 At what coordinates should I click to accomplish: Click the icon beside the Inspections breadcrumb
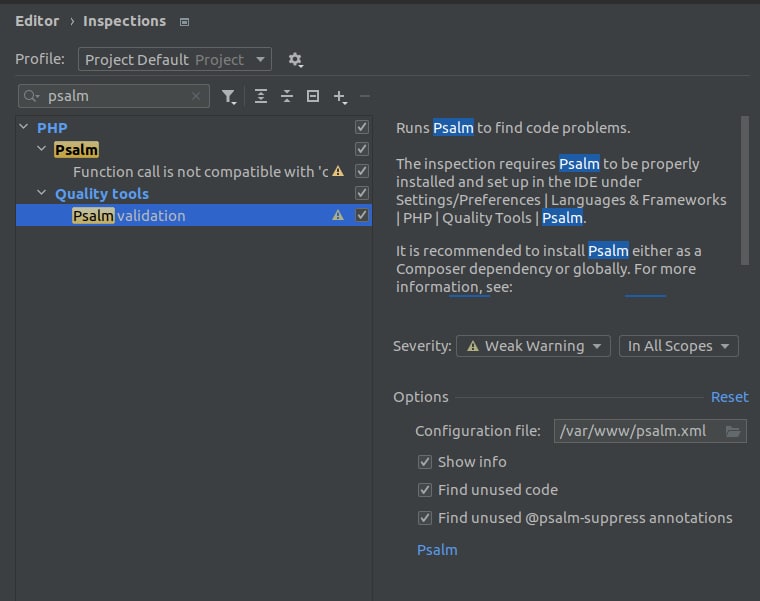[184, 22]
